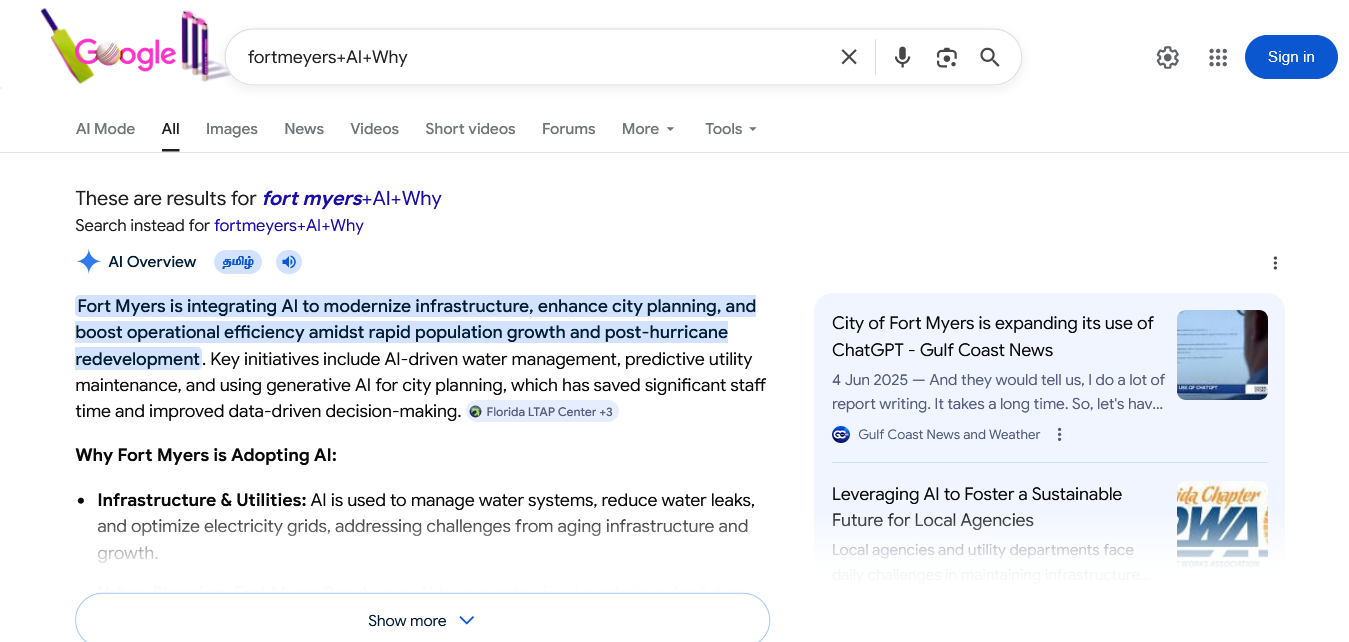Open Search by image camera icon
The width and height of the screenshot is (1349, 642).
pos(946,57)
